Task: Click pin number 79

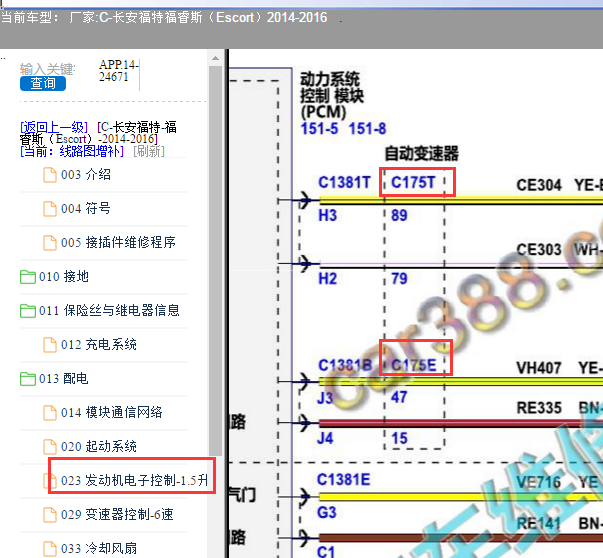Action: pos(399,278)
